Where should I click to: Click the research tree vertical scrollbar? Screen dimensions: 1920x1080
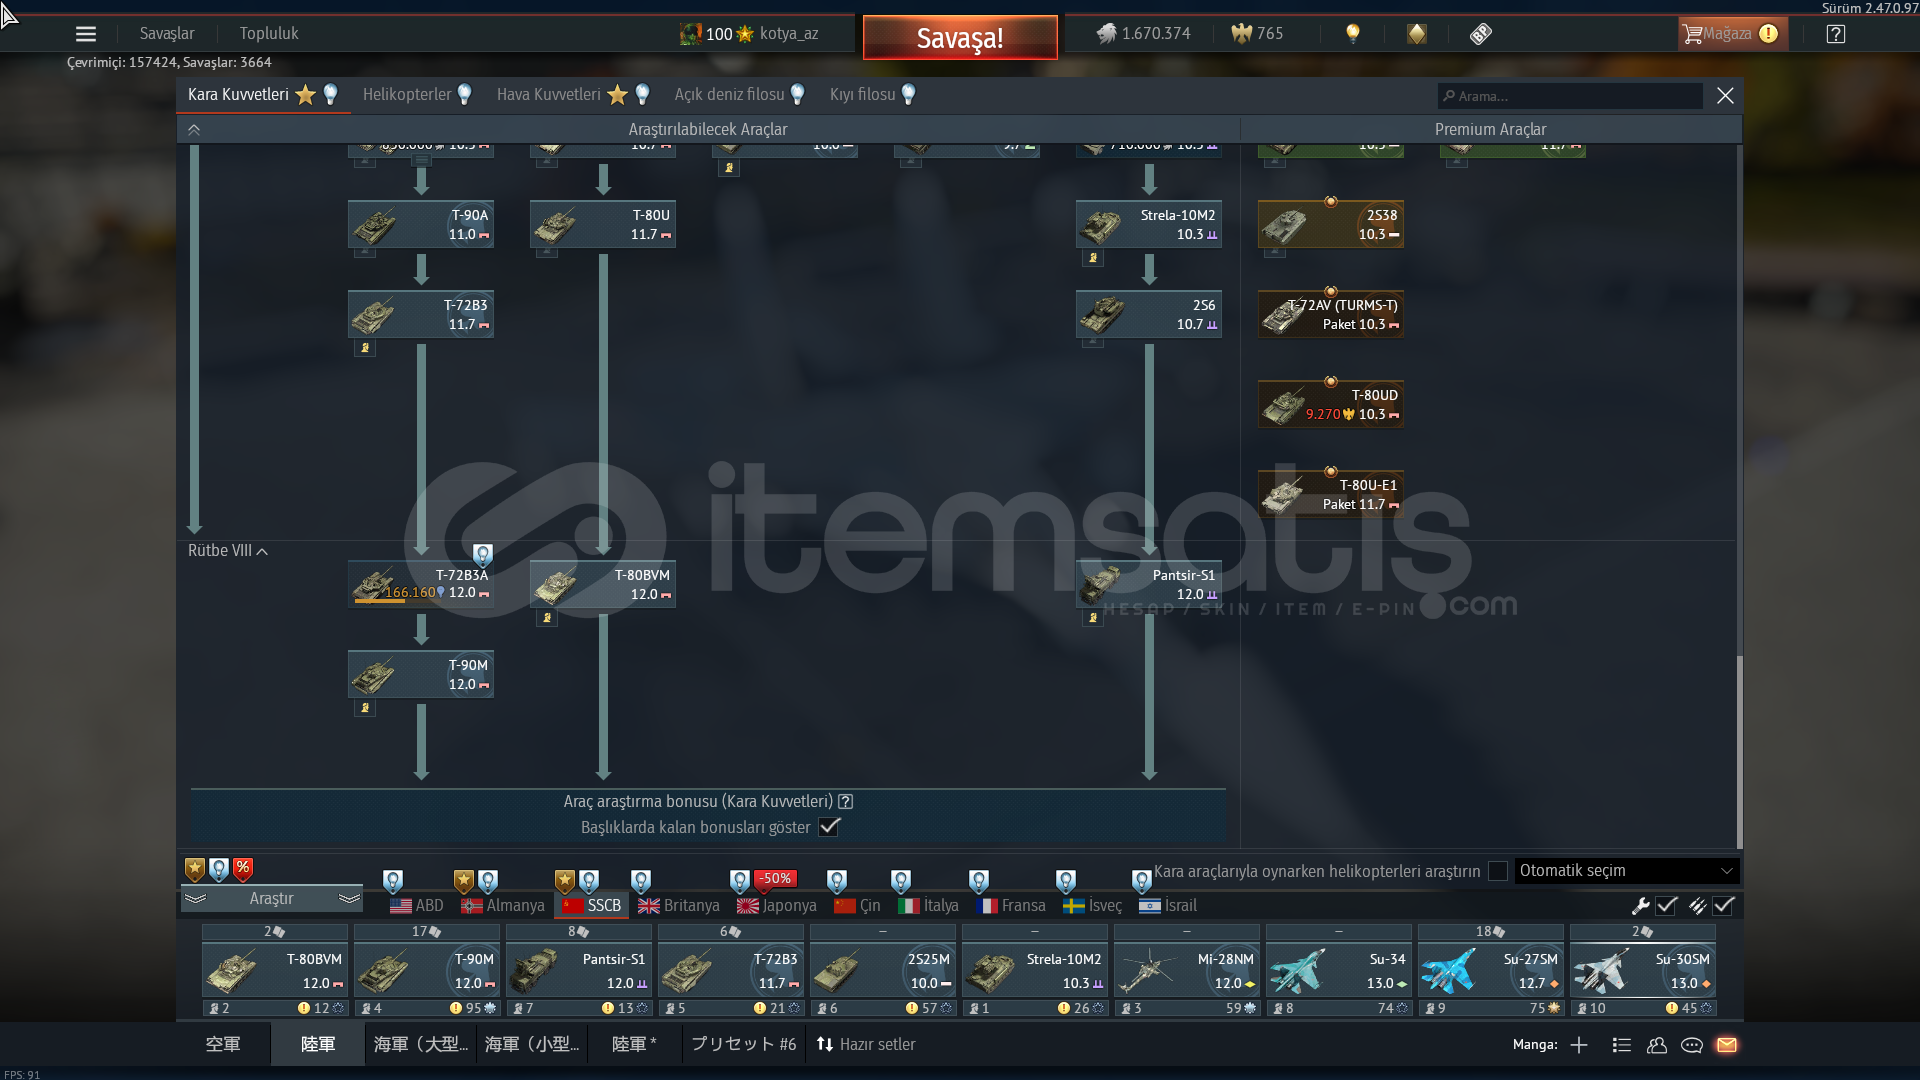1740,751
